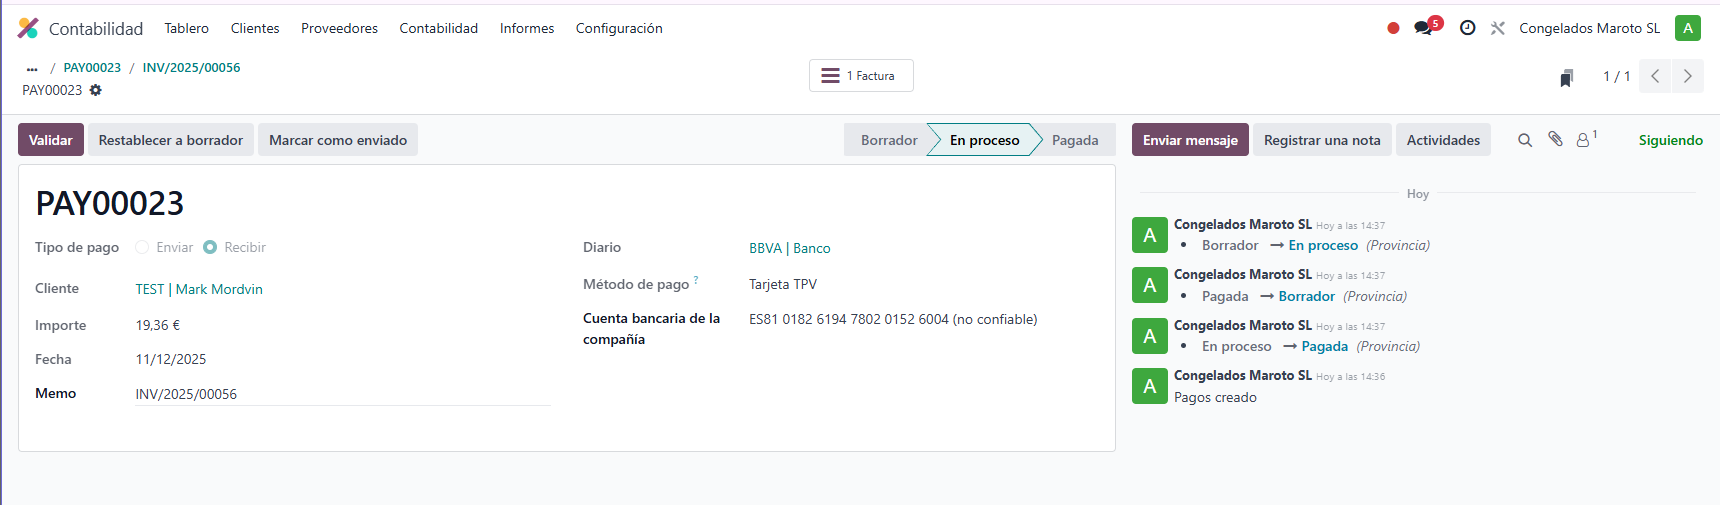This screenshot has width=1720, height=505.
Task: Open the Informes menu
Action: tap(527, 28)
